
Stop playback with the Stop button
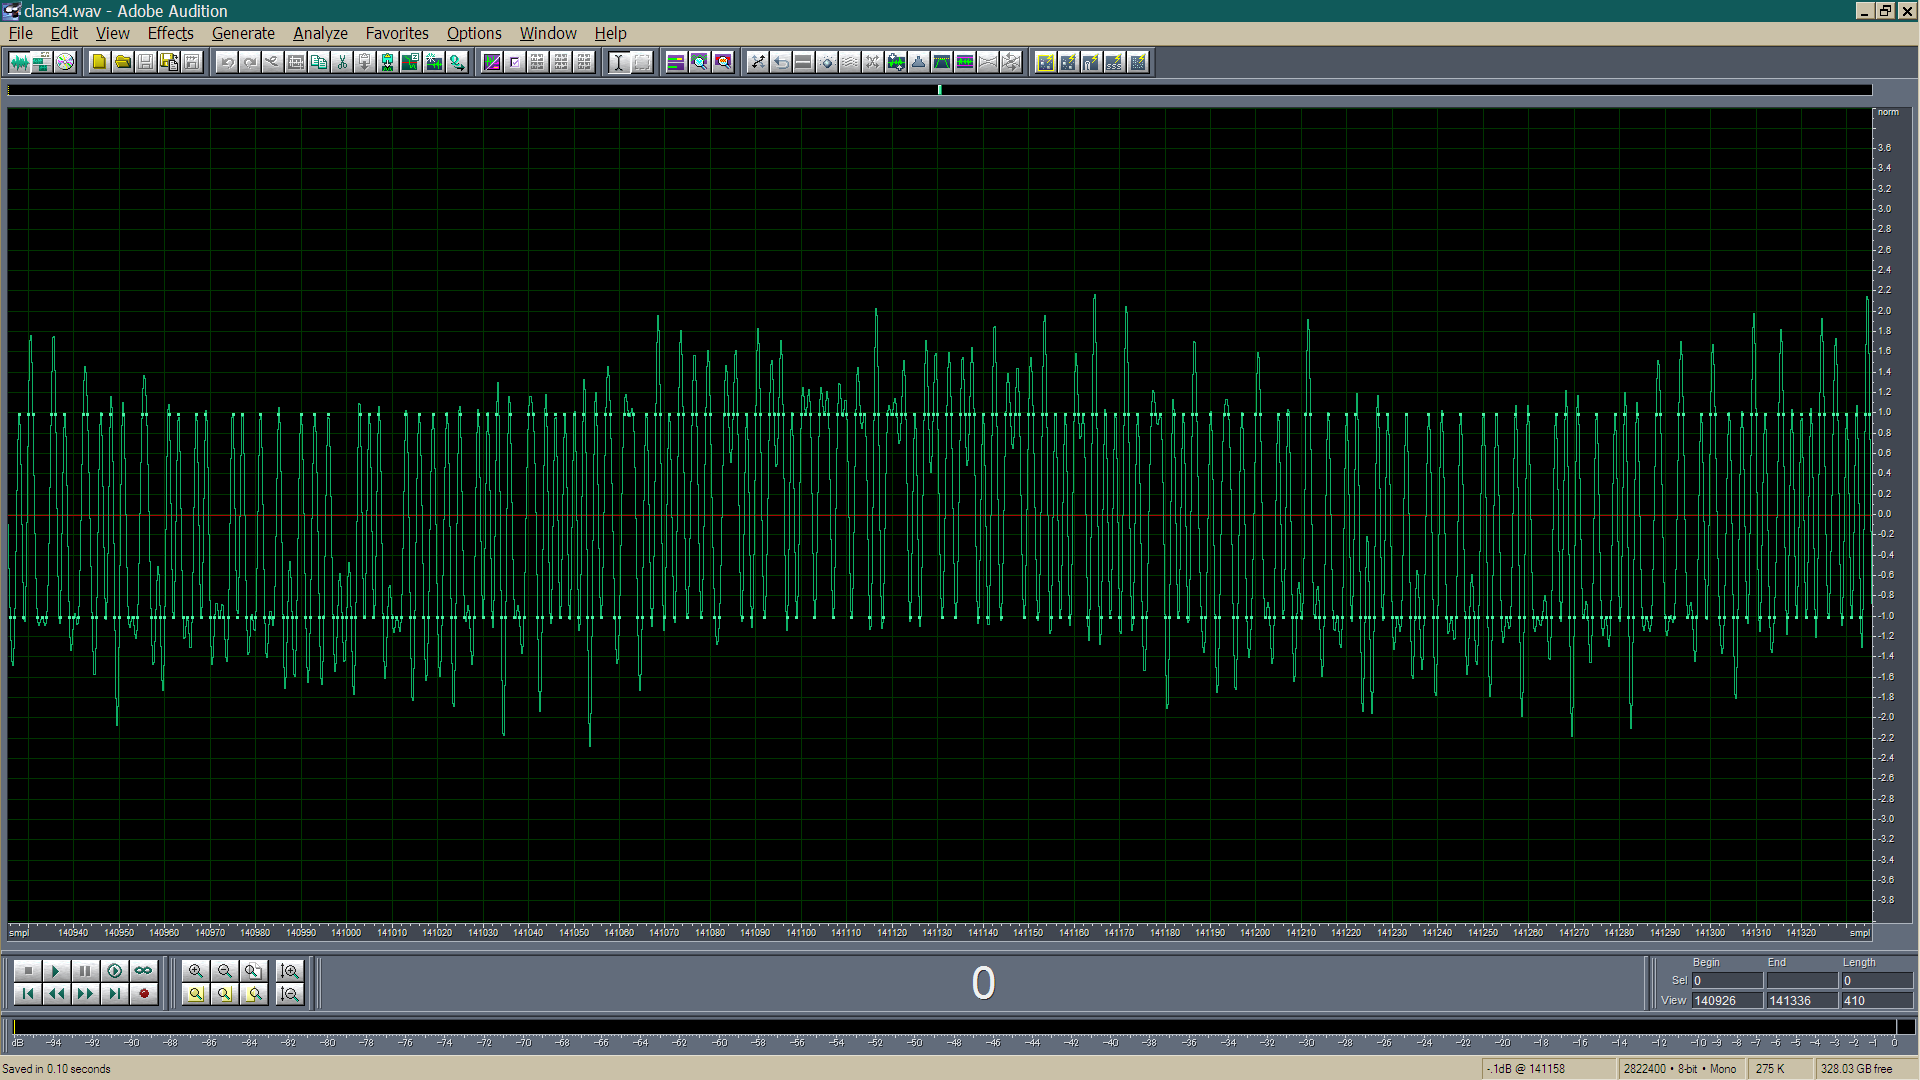point(27,970)
